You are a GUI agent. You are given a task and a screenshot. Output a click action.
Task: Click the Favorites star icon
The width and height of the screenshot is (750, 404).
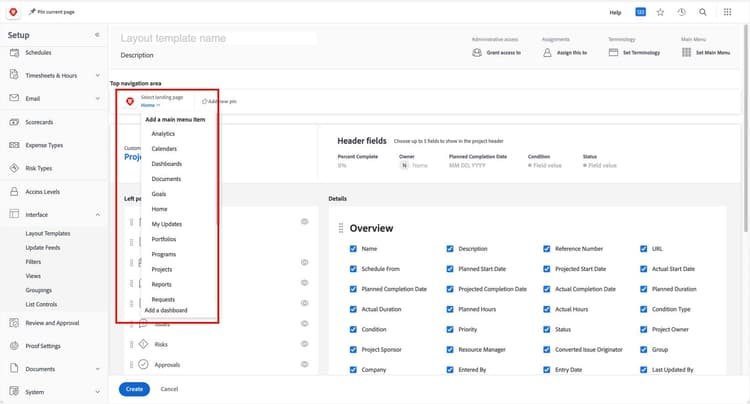pos(660,12)
